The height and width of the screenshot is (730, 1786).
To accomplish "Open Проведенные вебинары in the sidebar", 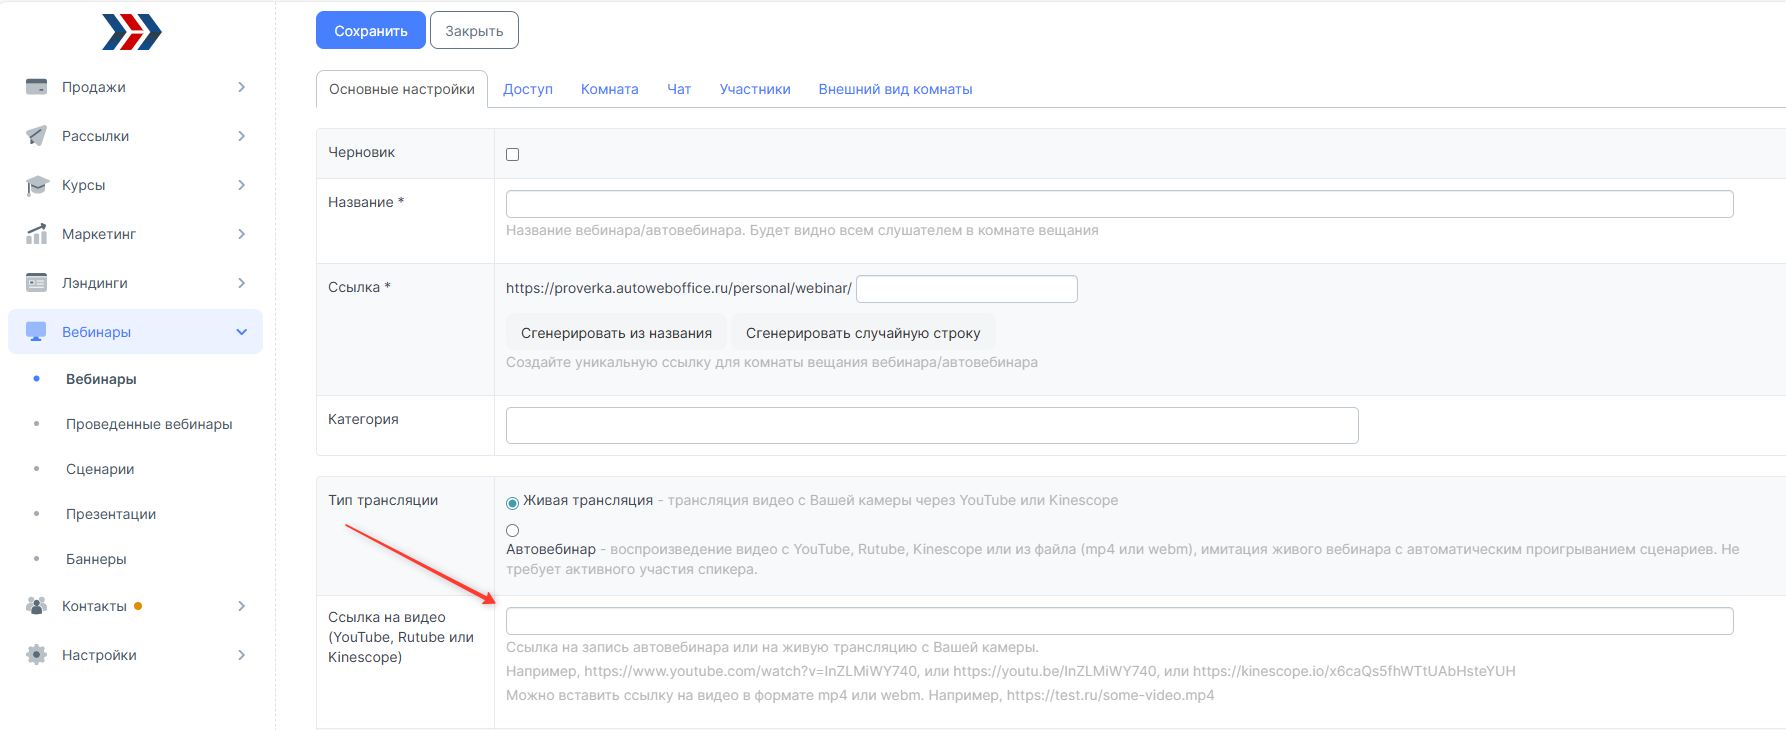I will (x=149, y=424).
